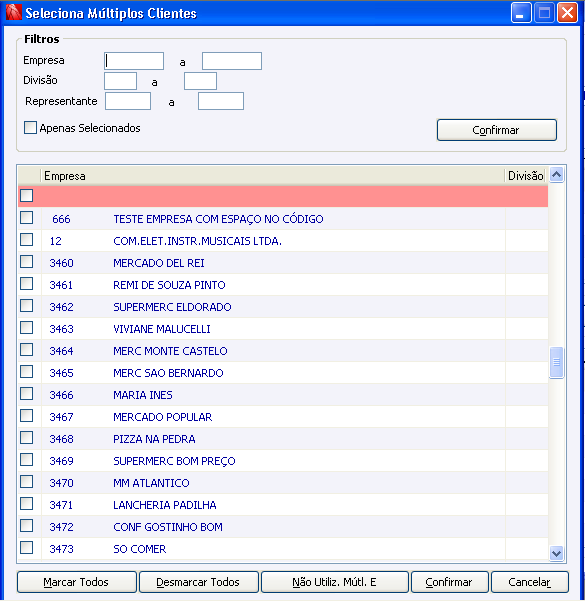The height and width of the screenshot is (601, 585).
Task: Mark checkbox beside MARIA INES
Action: click(x=26, y=394)
